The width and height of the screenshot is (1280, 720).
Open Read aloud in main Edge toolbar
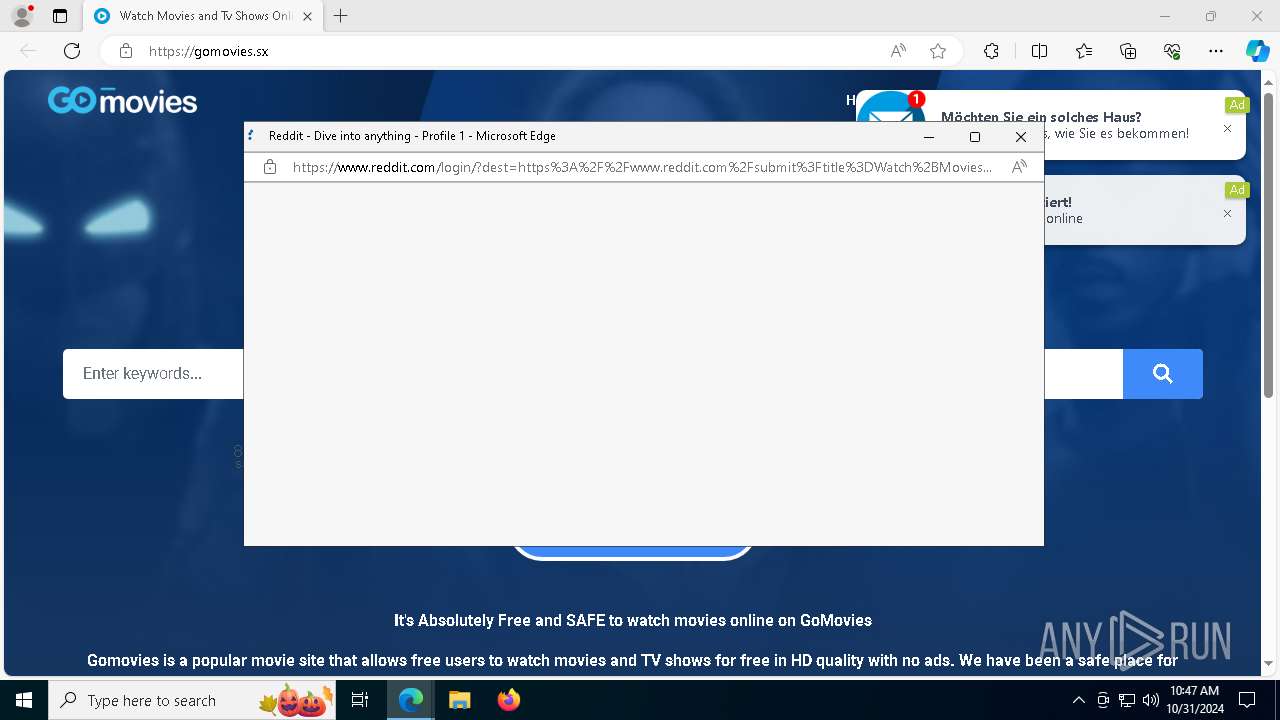pyautogui.click(x=898, y=51)
